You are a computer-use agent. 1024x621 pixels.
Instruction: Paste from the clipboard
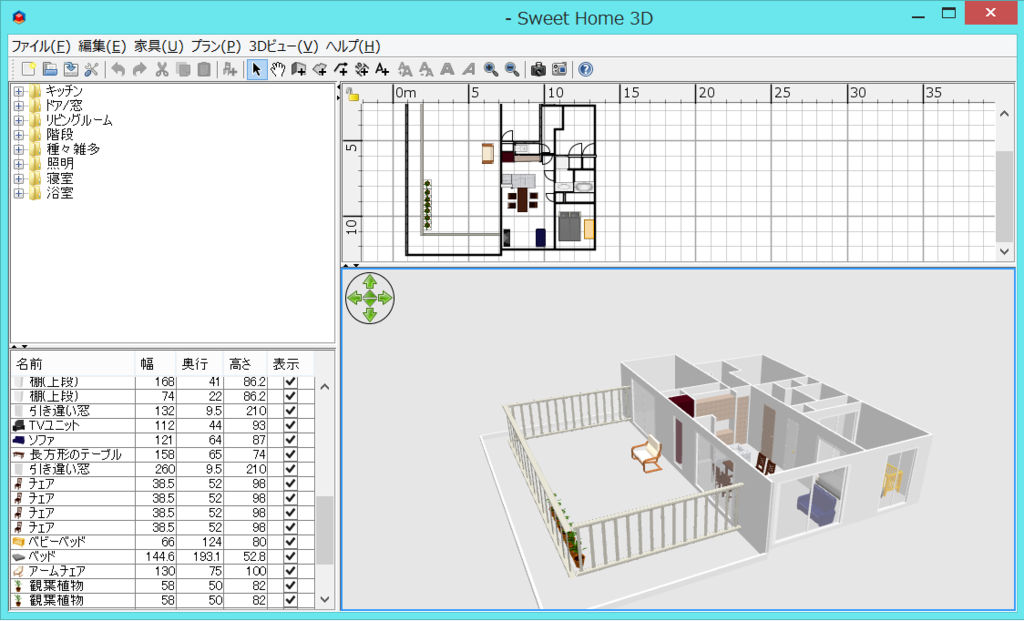[x=204, y=69]
